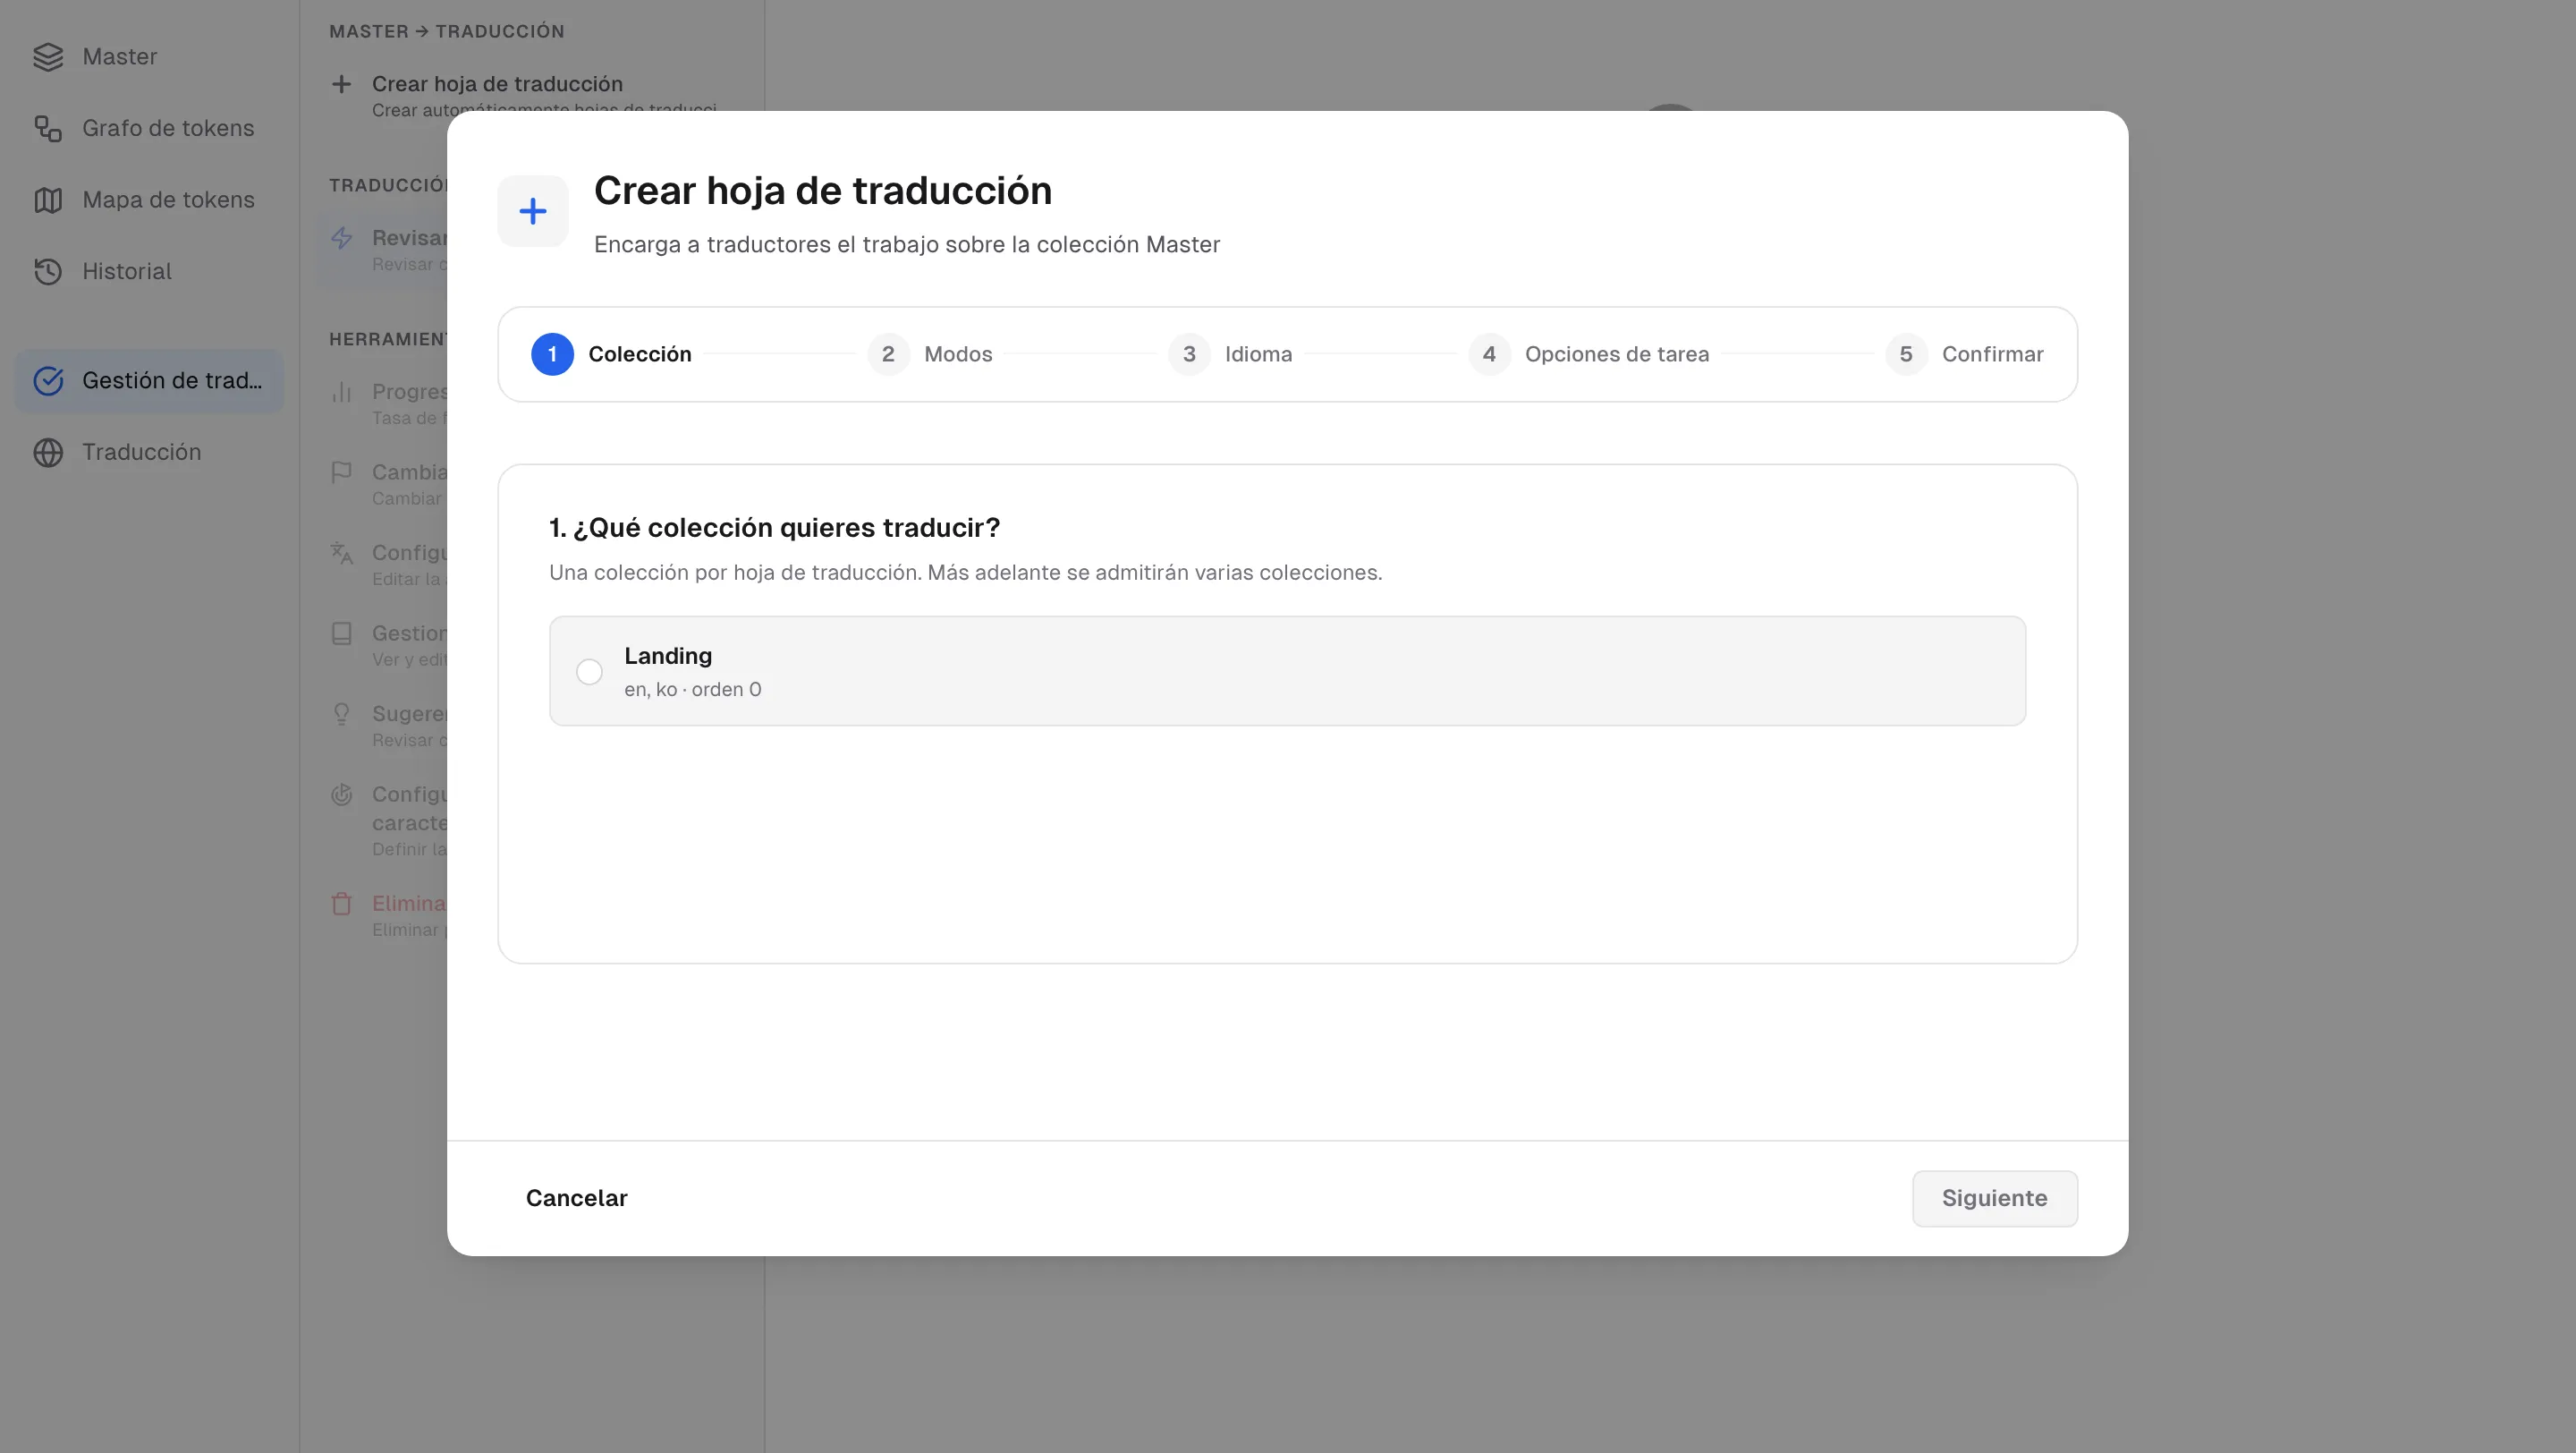Viewport: 2576px width, 1453px height.
Task: Click the "en, ko · orden 0" text
Action: pyautogui.click(x=693, y=690)
